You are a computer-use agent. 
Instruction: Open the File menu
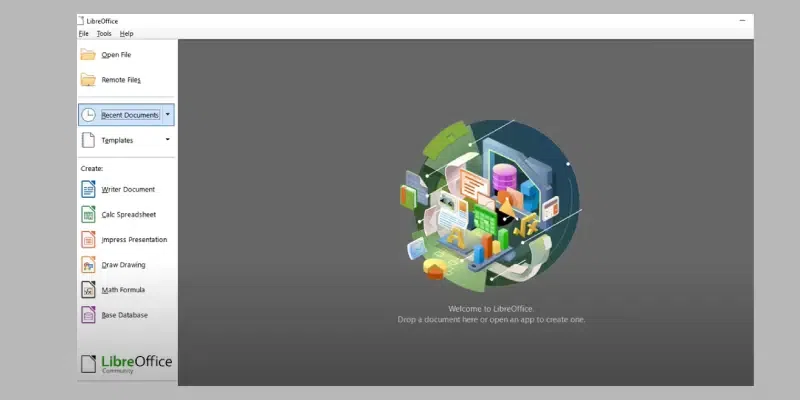point(83,34)
